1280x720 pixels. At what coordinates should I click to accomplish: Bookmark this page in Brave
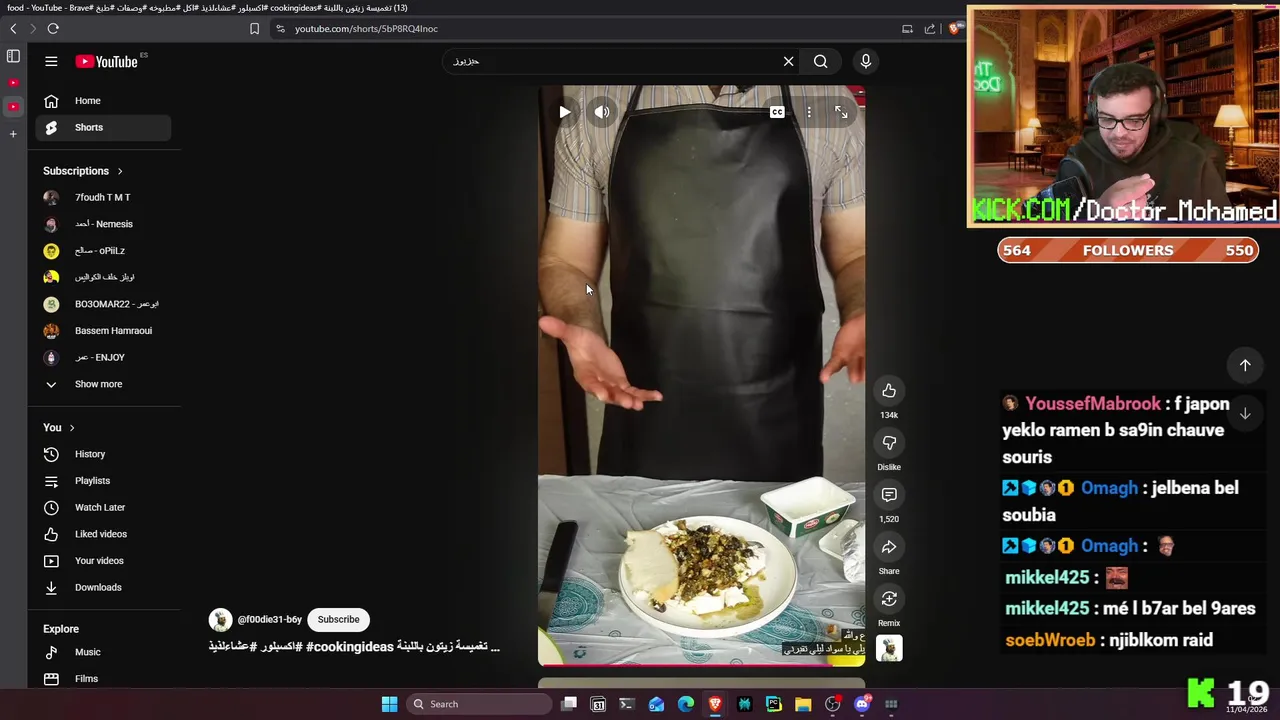(254, 29)
